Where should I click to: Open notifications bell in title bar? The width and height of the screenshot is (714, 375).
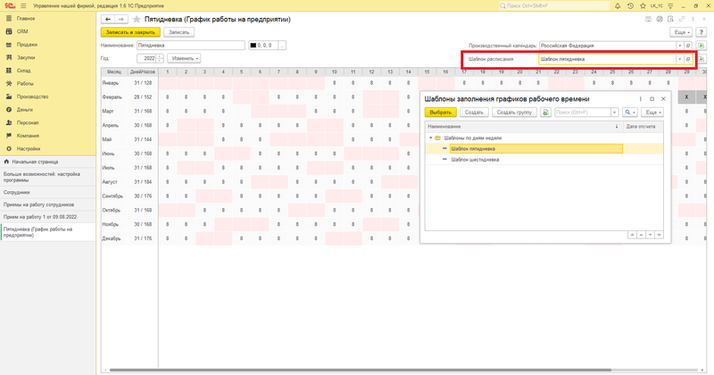(x=617, y=6)
